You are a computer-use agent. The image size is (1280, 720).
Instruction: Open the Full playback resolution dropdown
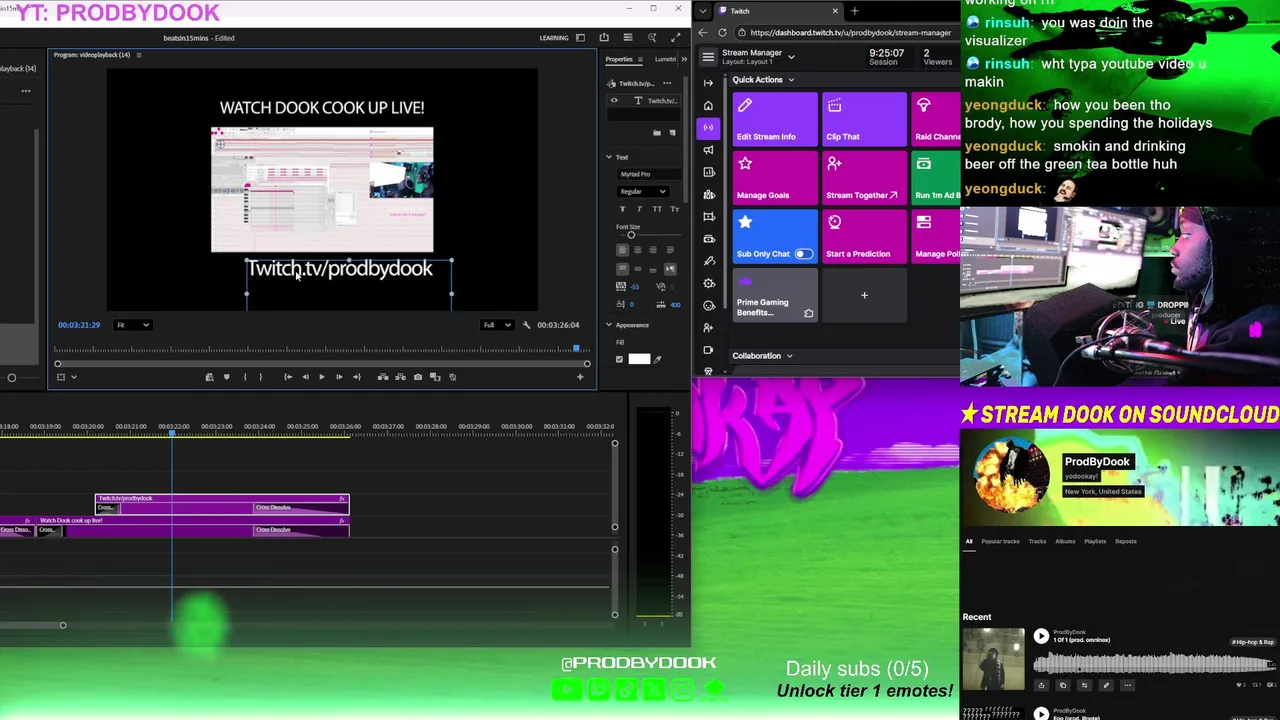(498, 325)
